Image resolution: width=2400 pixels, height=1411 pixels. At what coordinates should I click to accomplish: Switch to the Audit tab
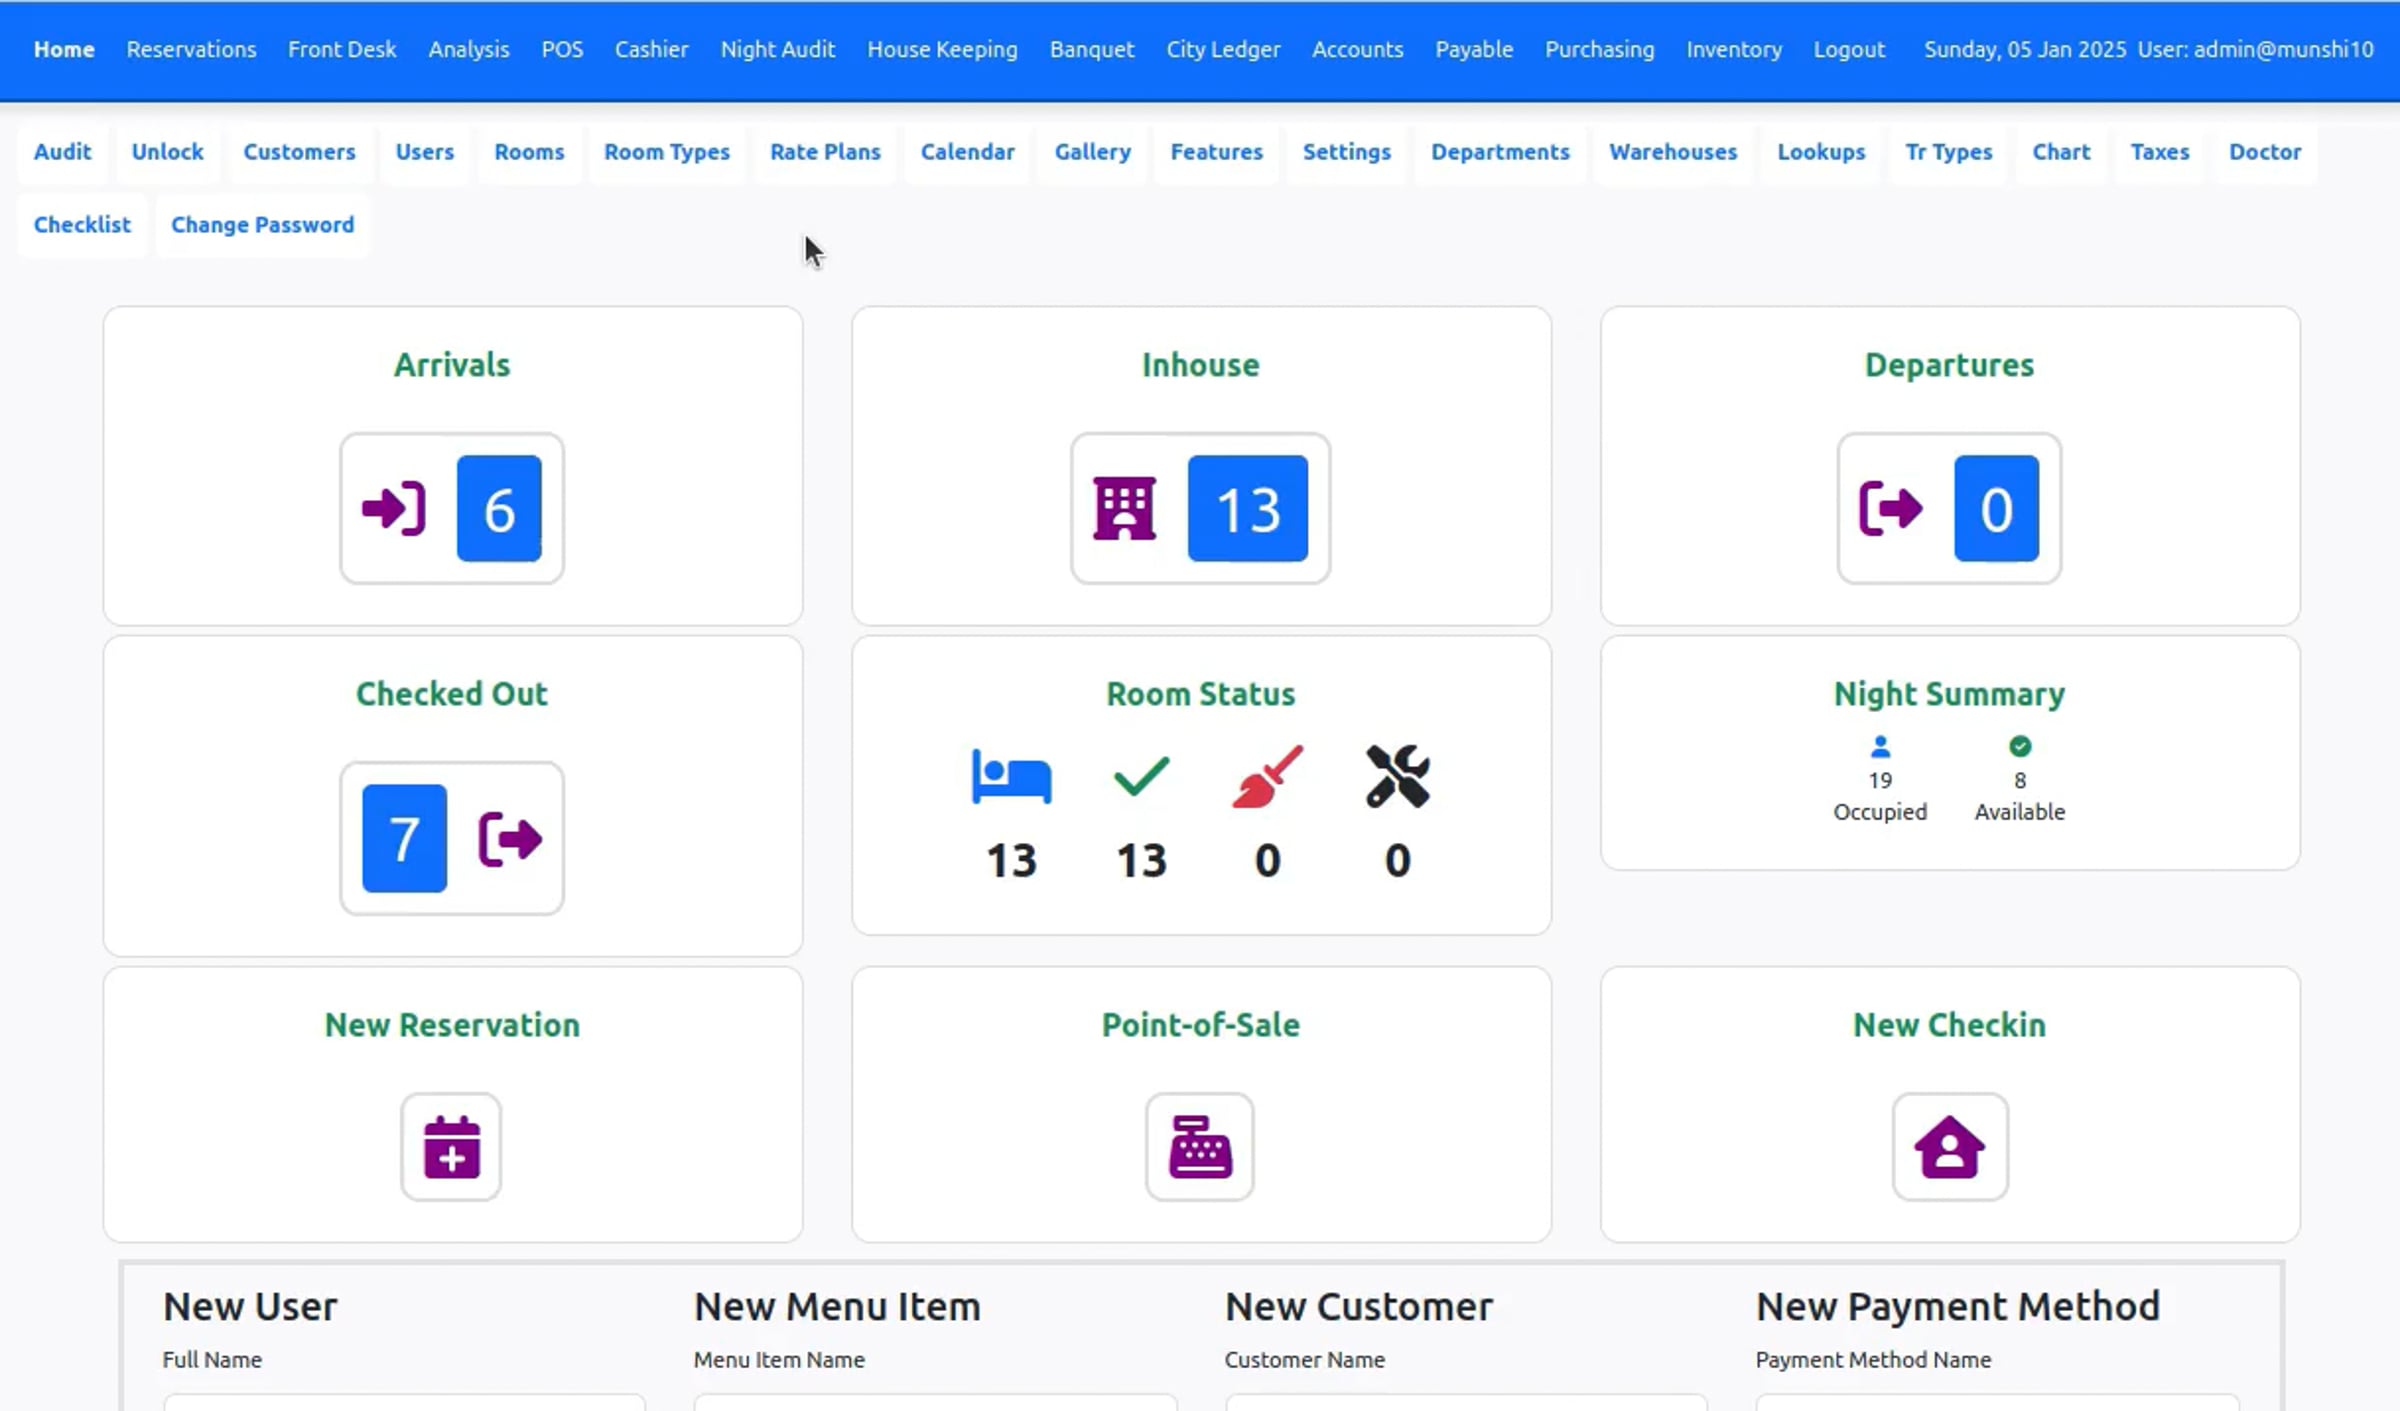pyautogui.click(x=62, y=152)
